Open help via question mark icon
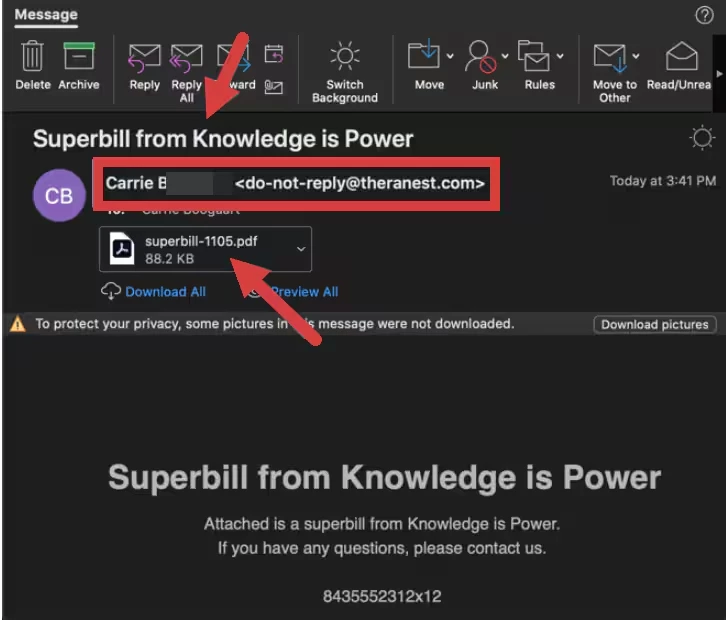This screenshot has width=726, height=620. [x=704, y=15]
